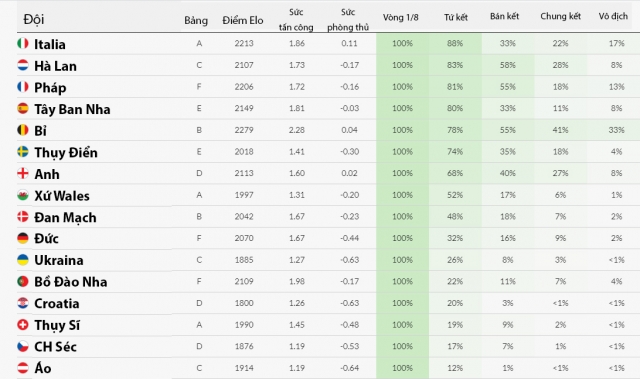Select the Croatia team name
This screenshot has width=640, height=379.
(x=57, y=304)
